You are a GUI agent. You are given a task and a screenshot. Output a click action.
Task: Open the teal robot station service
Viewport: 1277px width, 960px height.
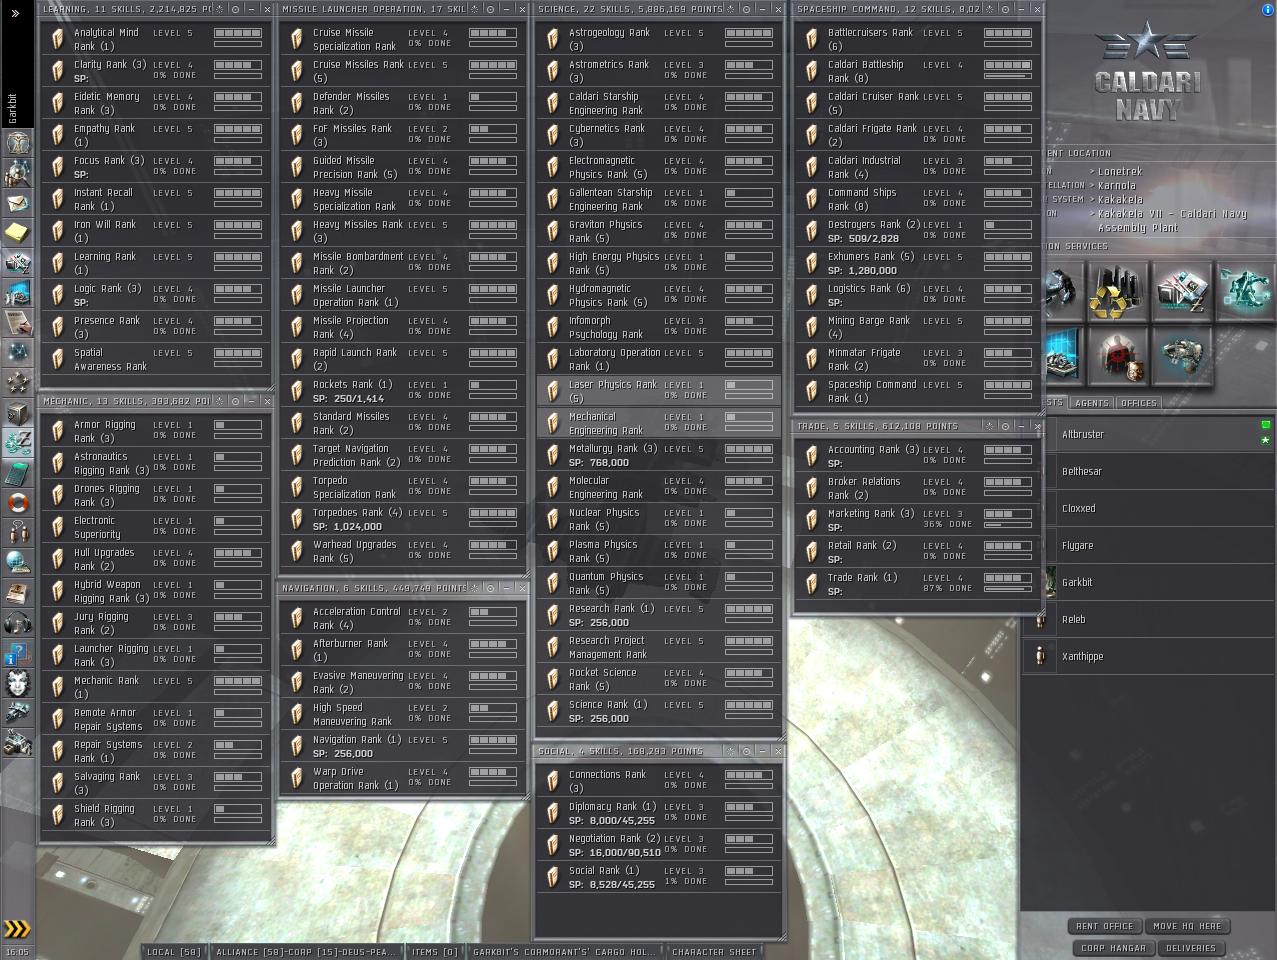1245,291
